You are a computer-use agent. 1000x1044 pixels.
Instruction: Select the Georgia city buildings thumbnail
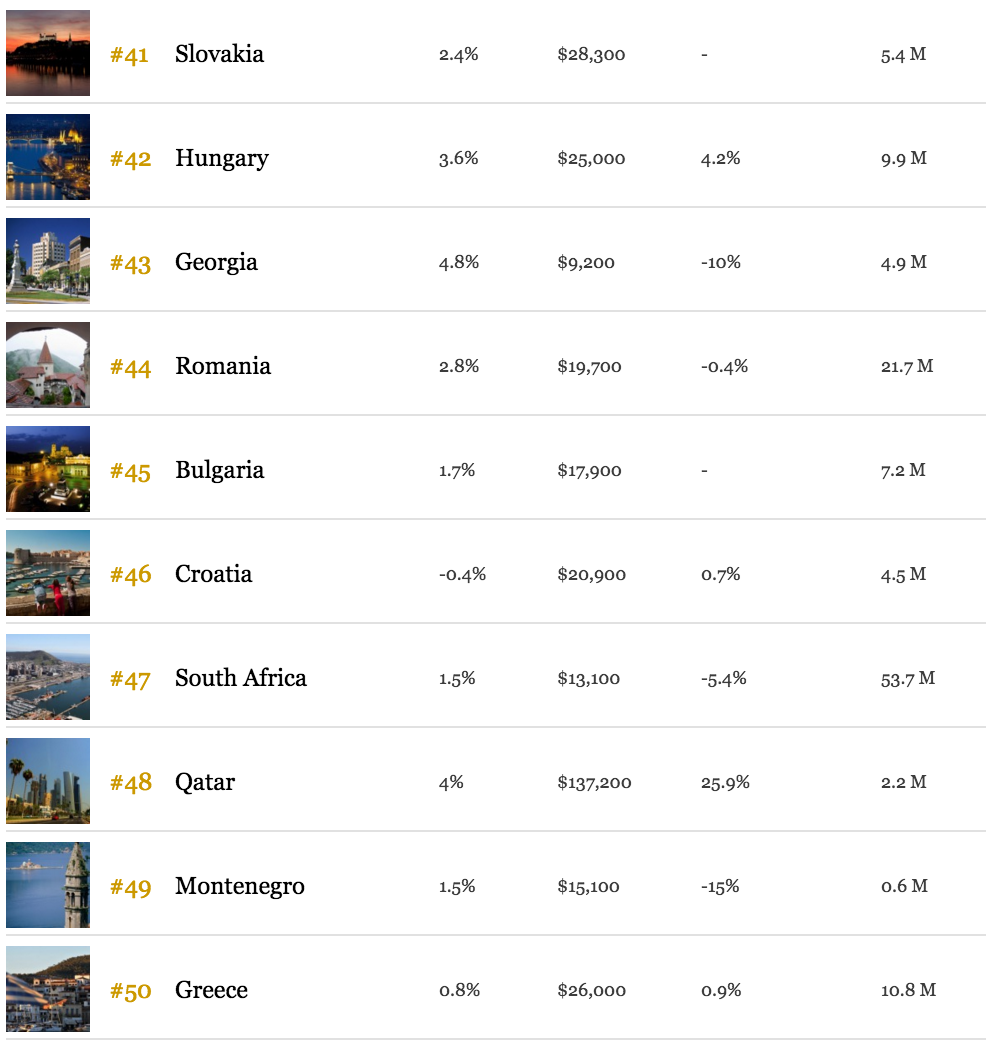click(48, 261)
